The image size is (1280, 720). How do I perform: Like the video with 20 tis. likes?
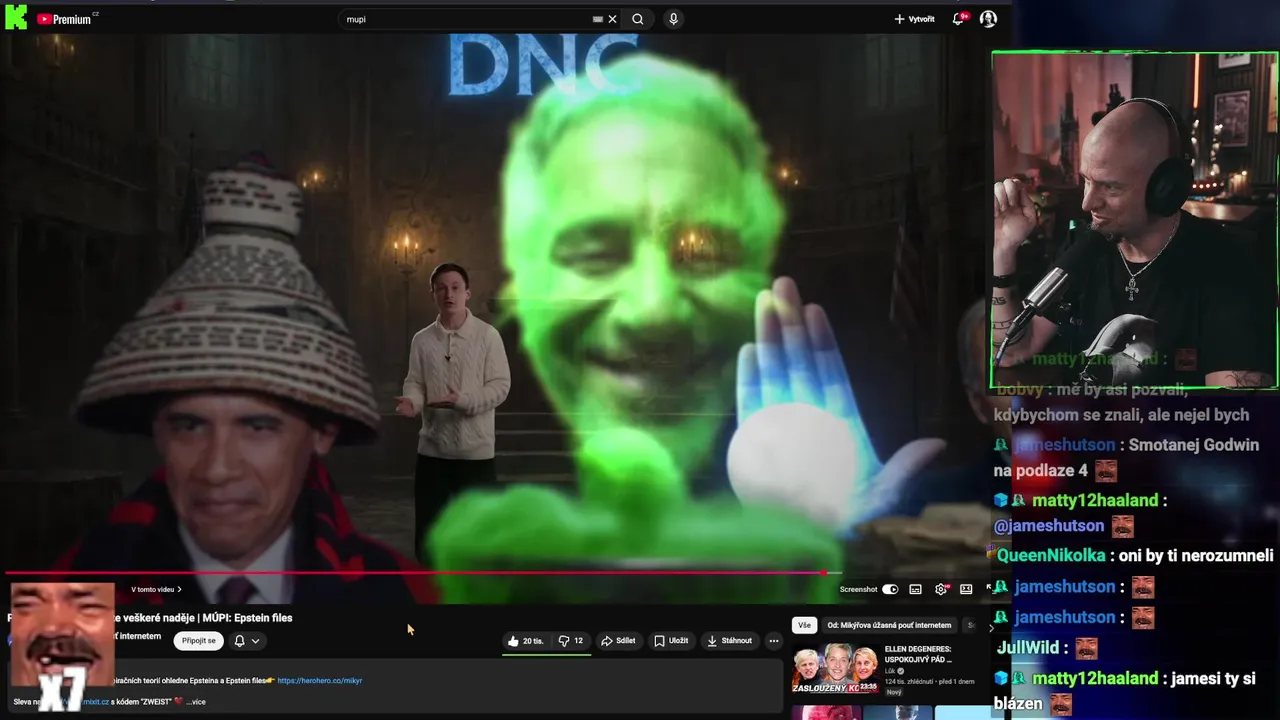[525, 641]
